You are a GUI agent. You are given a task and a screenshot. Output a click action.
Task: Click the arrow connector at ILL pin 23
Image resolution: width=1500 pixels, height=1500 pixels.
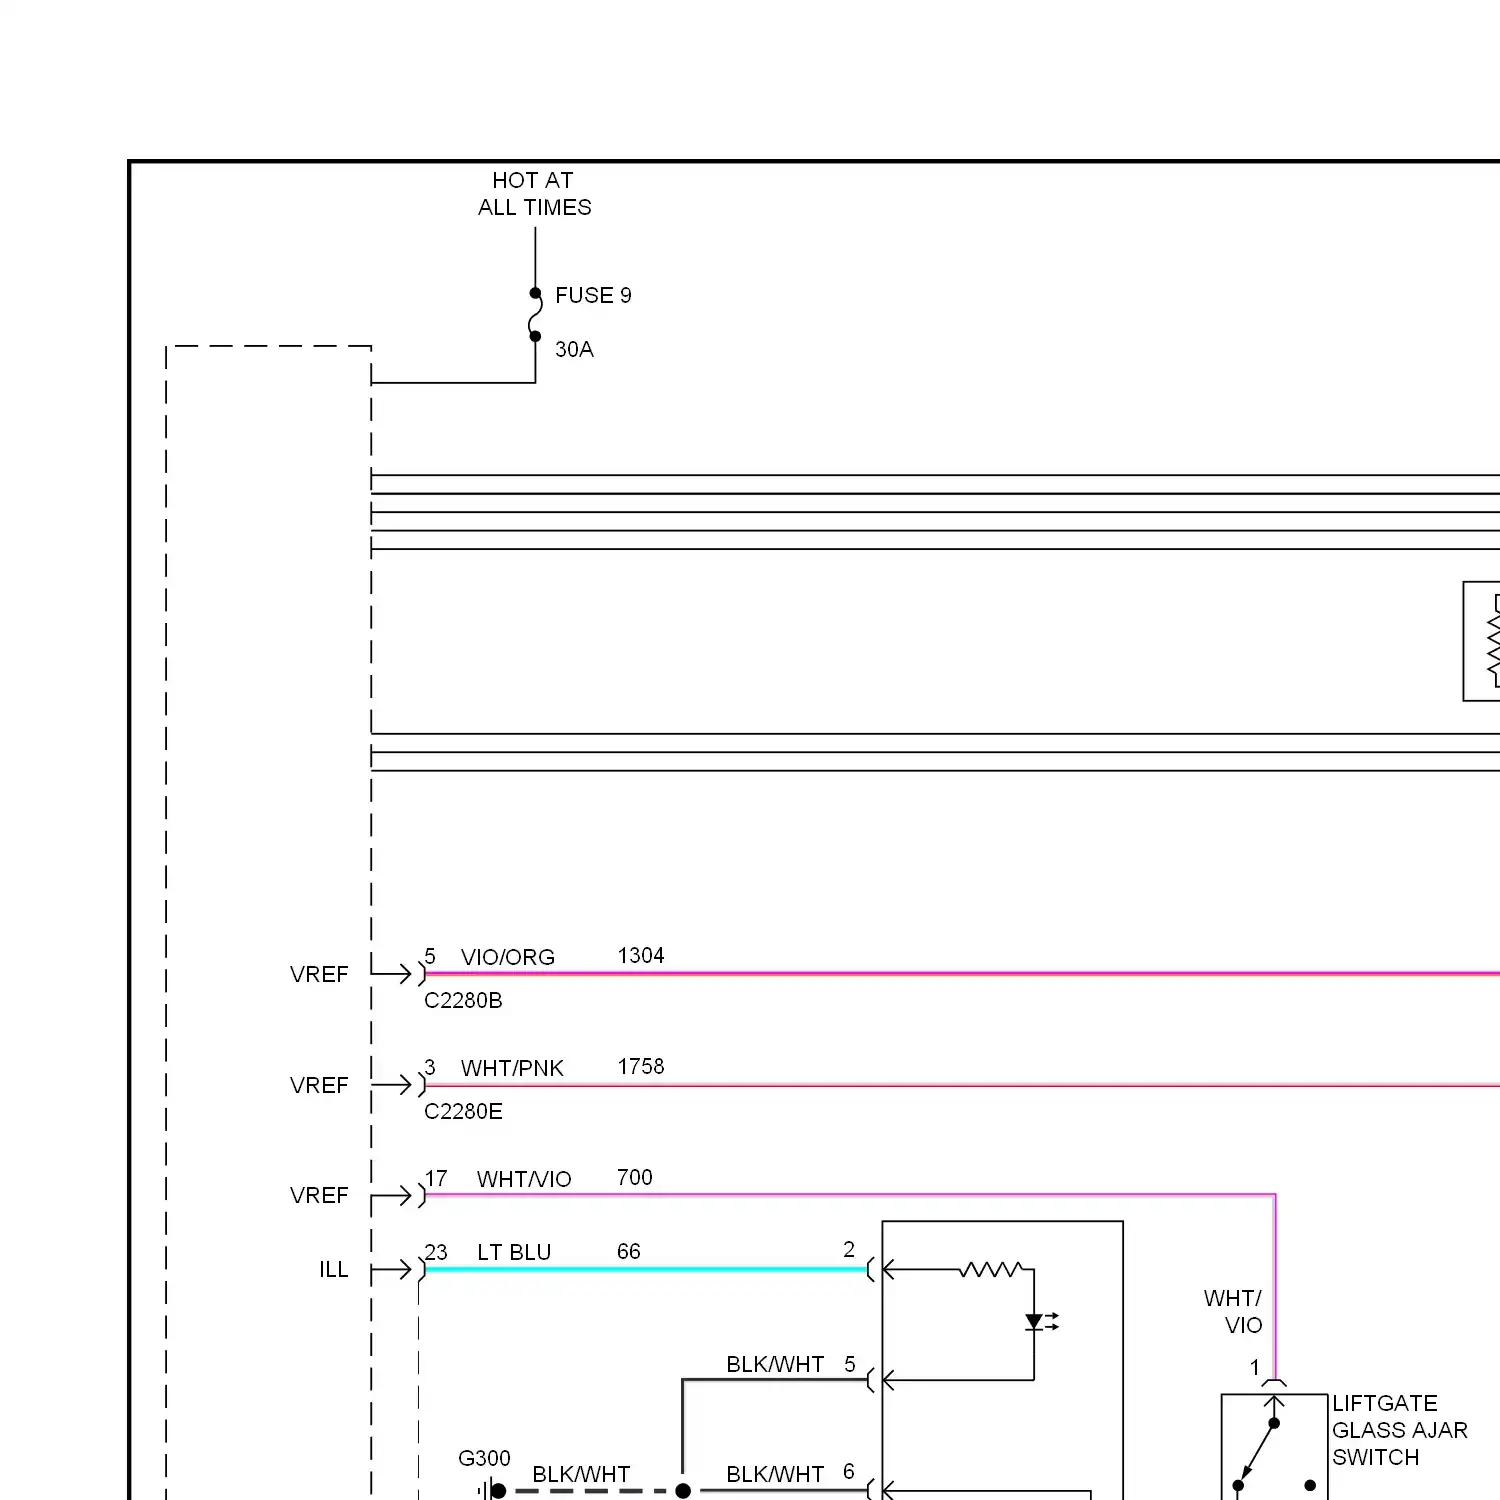click(x=398, y=1270)
